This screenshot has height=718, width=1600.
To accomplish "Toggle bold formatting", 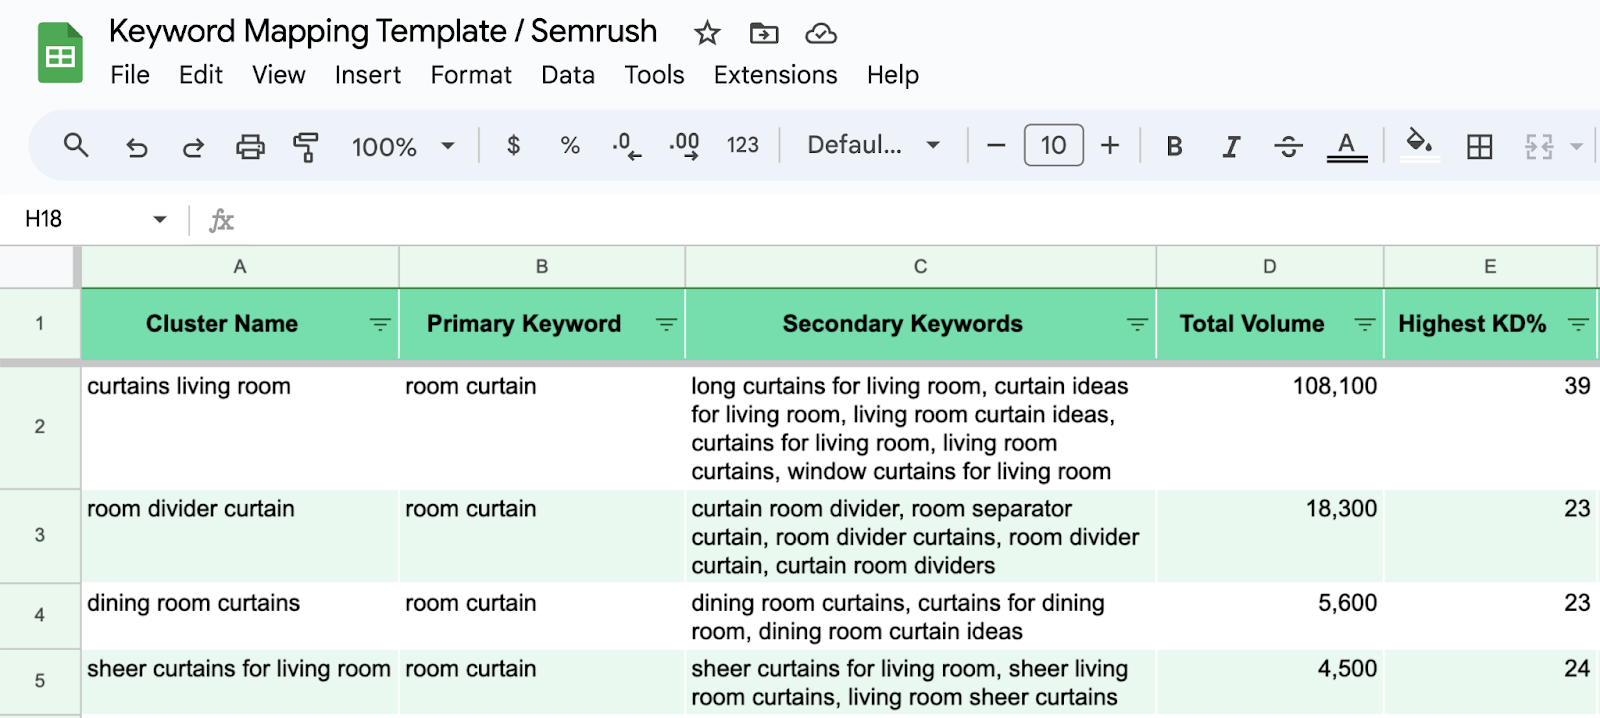I will pos(1174,147).
